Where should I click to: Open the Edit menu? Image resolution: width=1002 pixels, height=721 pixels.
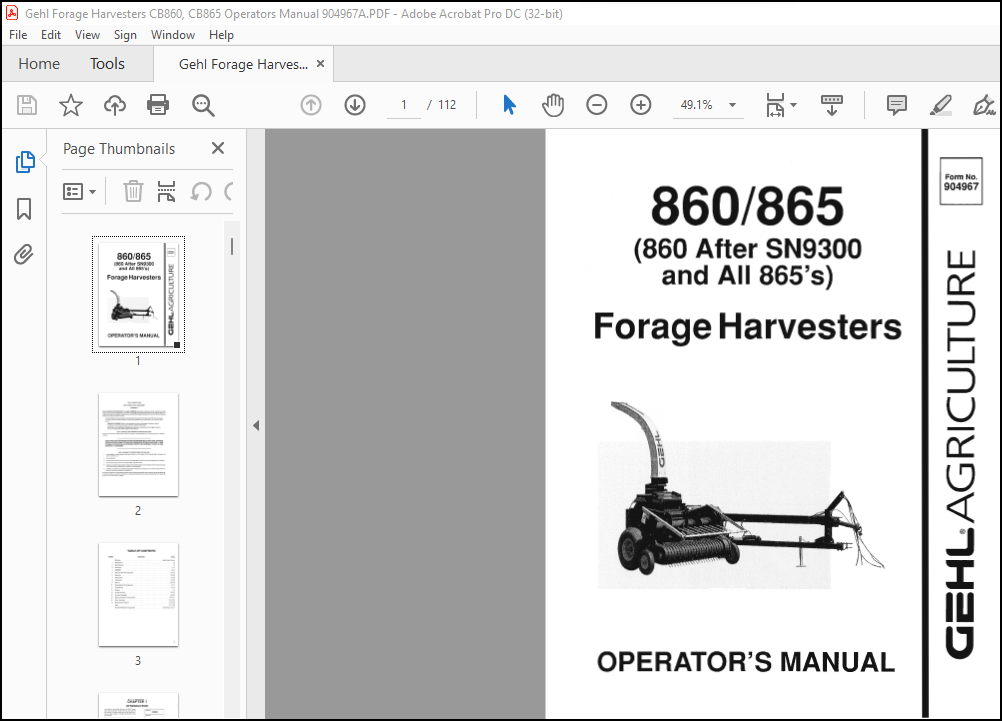[x=50, y=35]
